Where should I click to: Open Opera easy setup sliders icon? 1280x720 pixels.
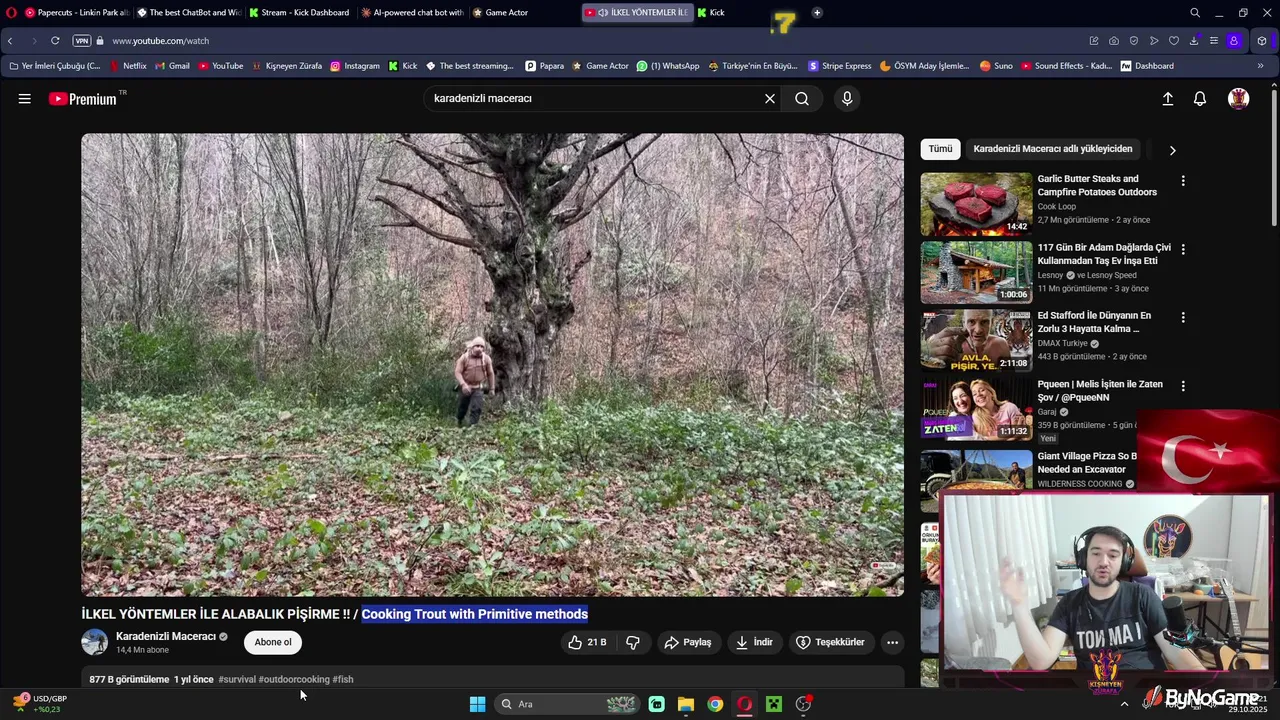click(1213, 41)
